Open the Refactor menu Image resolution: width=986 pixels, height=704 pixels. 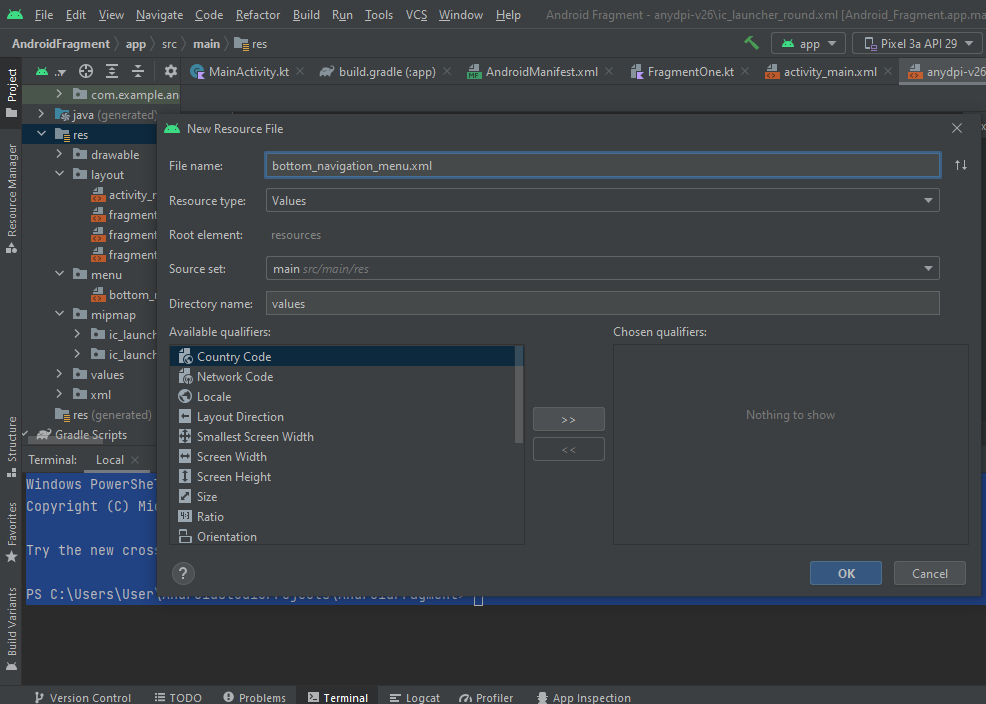[258, 15]
